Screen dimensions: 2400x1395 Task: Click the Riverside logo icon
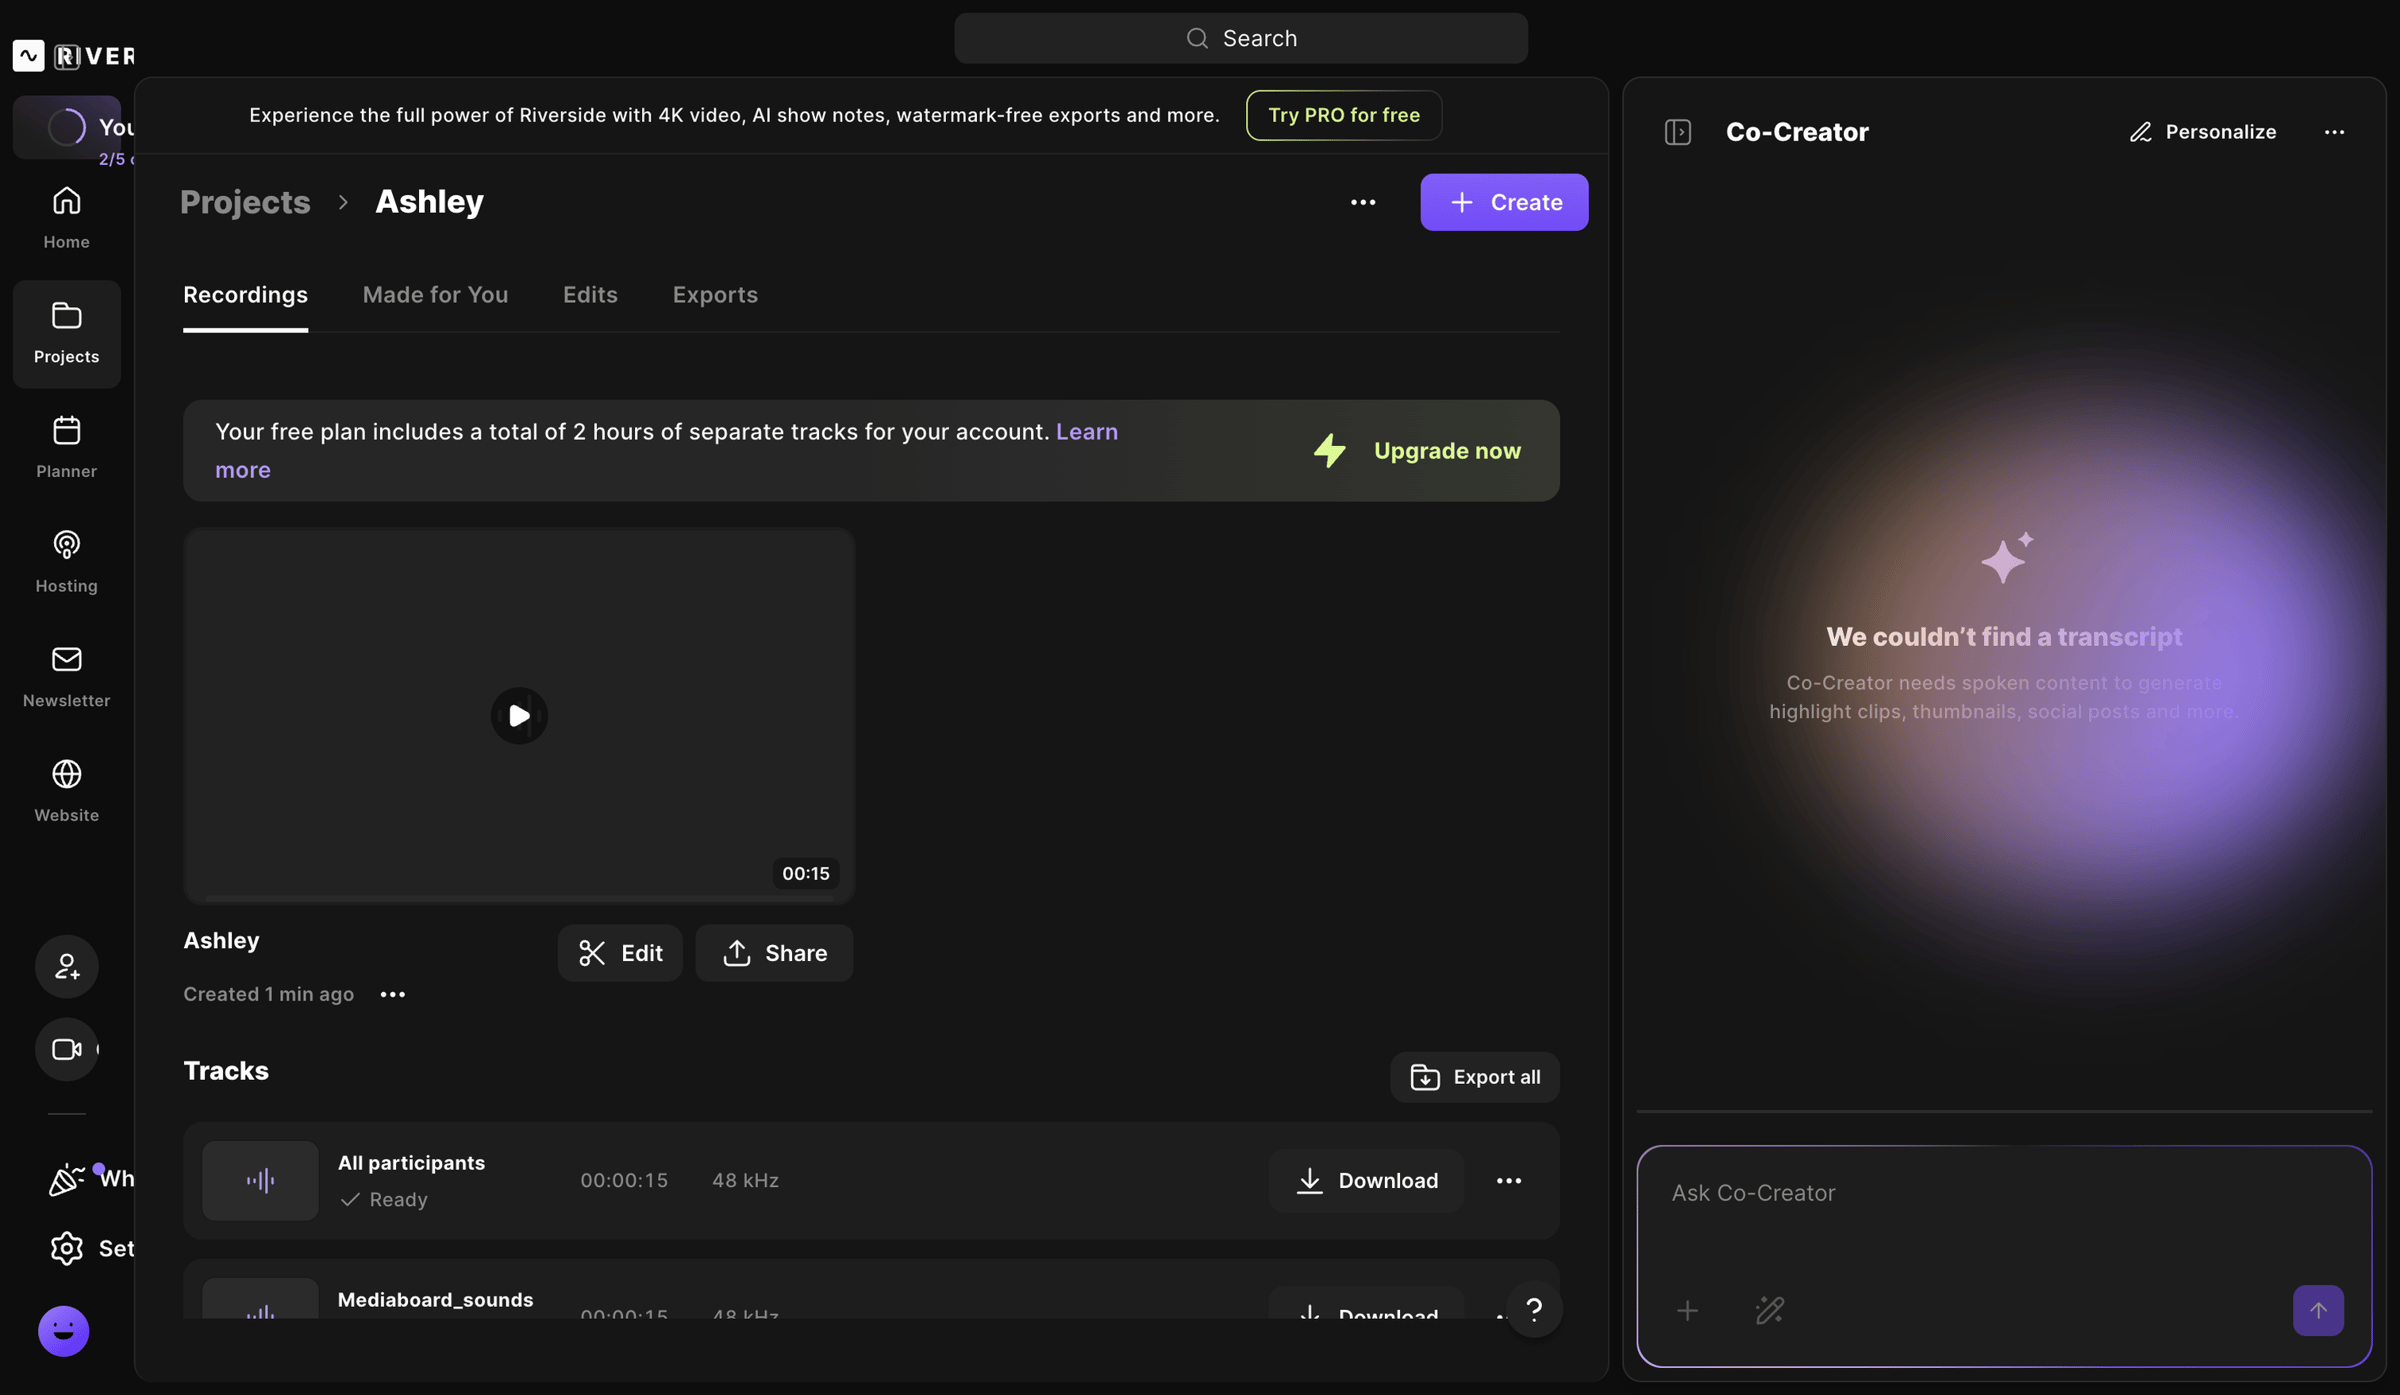[x=28, y=55]
